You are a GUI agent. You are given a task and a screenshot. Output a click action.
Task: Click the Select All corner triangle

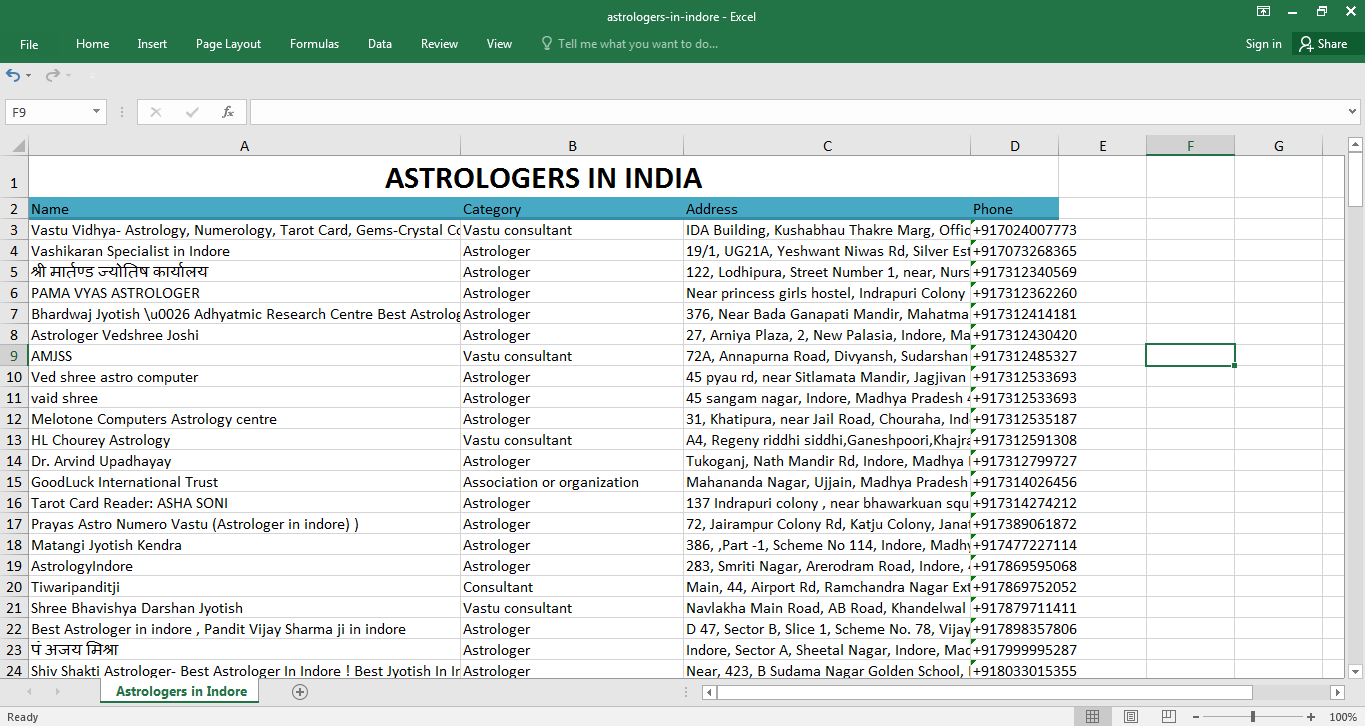(18, 146)
